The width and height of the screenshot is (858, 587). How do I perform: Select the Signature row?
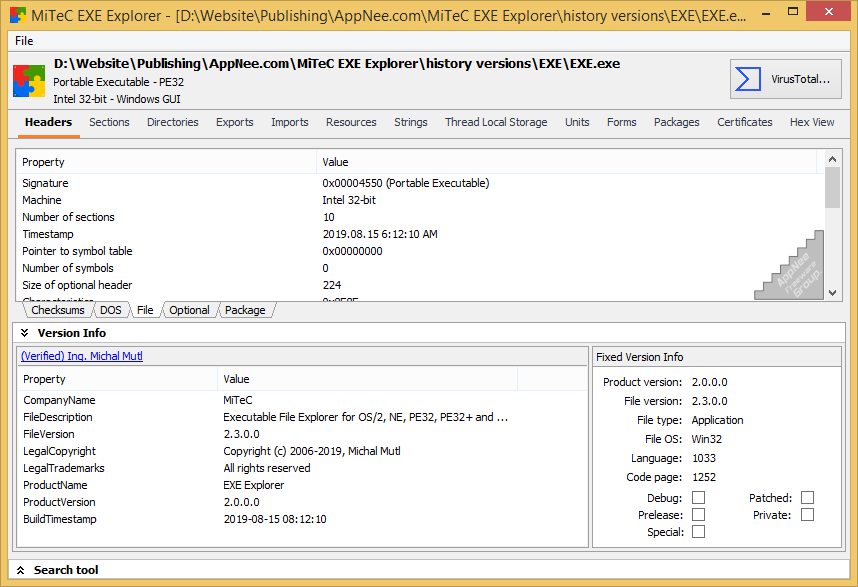point(420,183)
